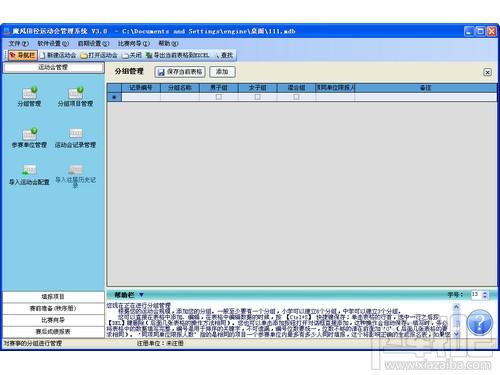
Task: Click the 字号 font size stepper arrows
Action: click(485, 295)
